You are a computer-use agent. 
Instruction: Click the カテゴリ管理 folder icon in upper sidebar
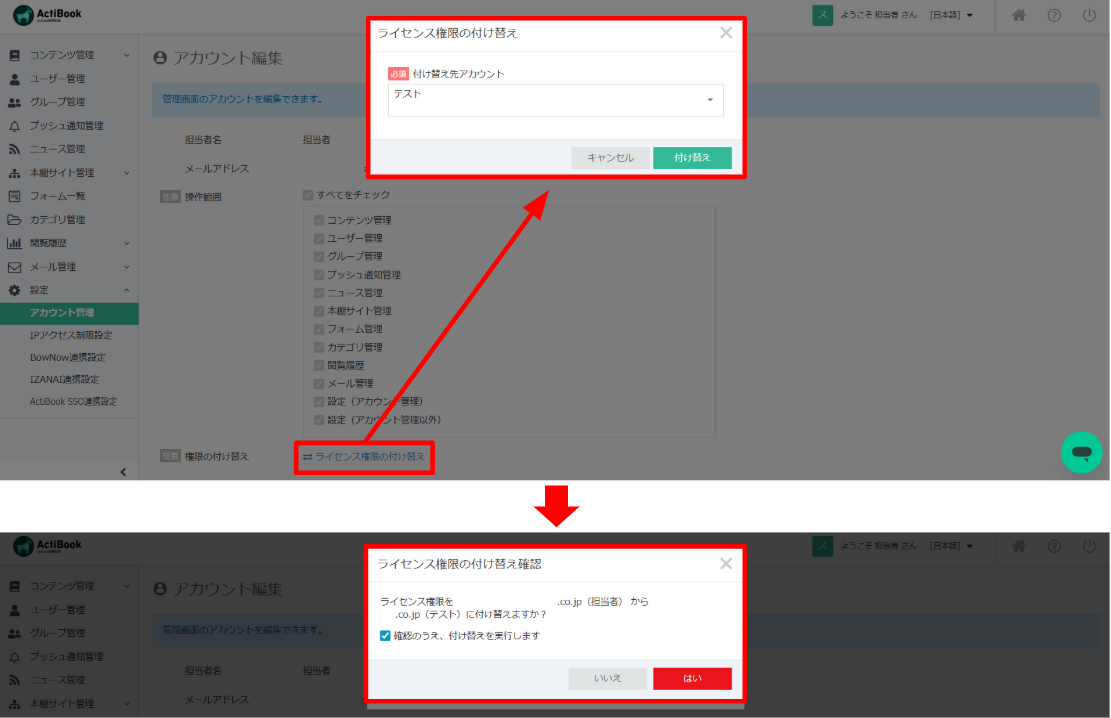14,220
